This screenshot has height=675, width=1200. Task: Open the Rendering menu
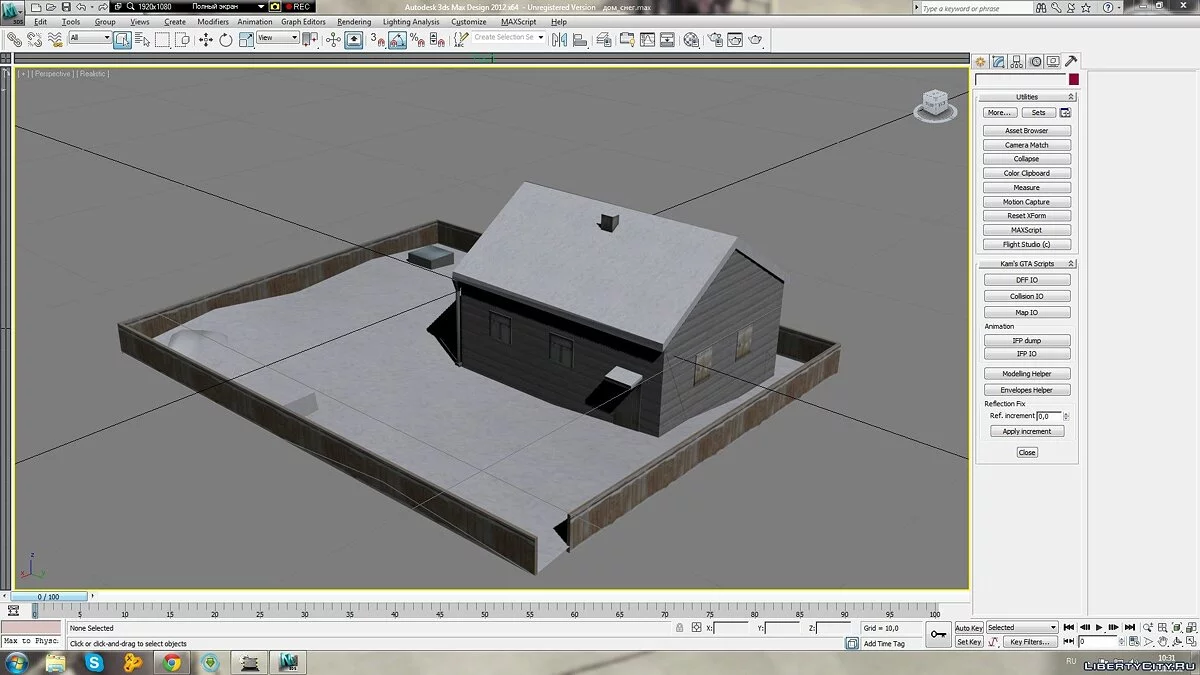tap(354, 22)
